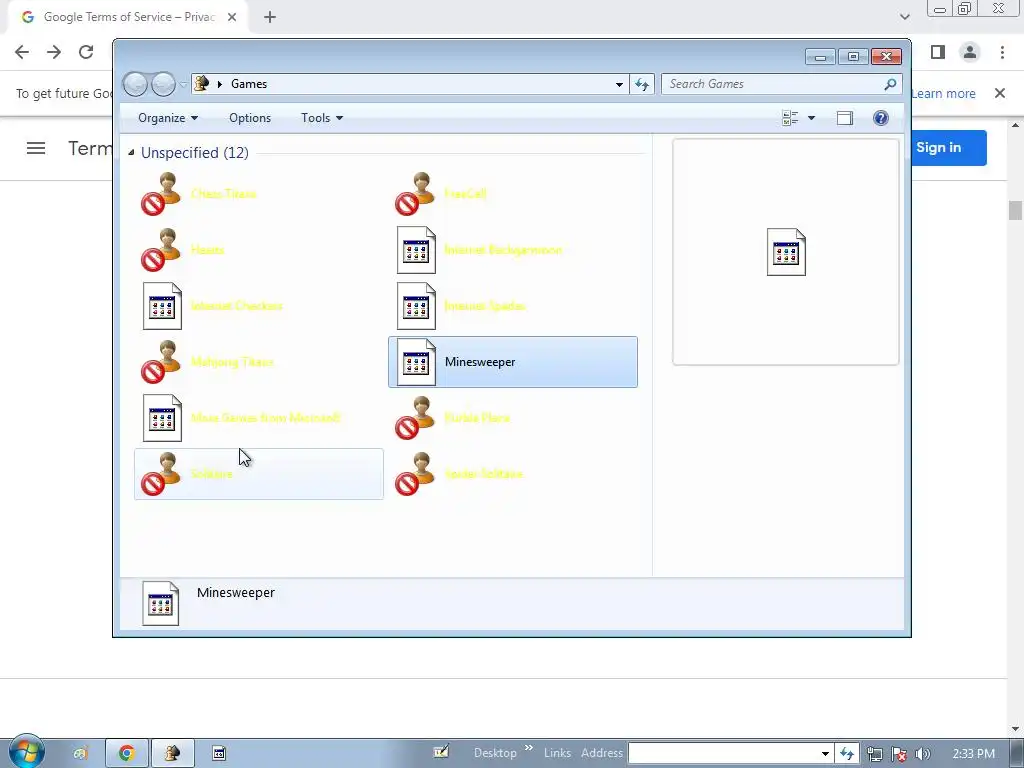Select the Spider Solitaire blocked icon

[x=415, y=474]
